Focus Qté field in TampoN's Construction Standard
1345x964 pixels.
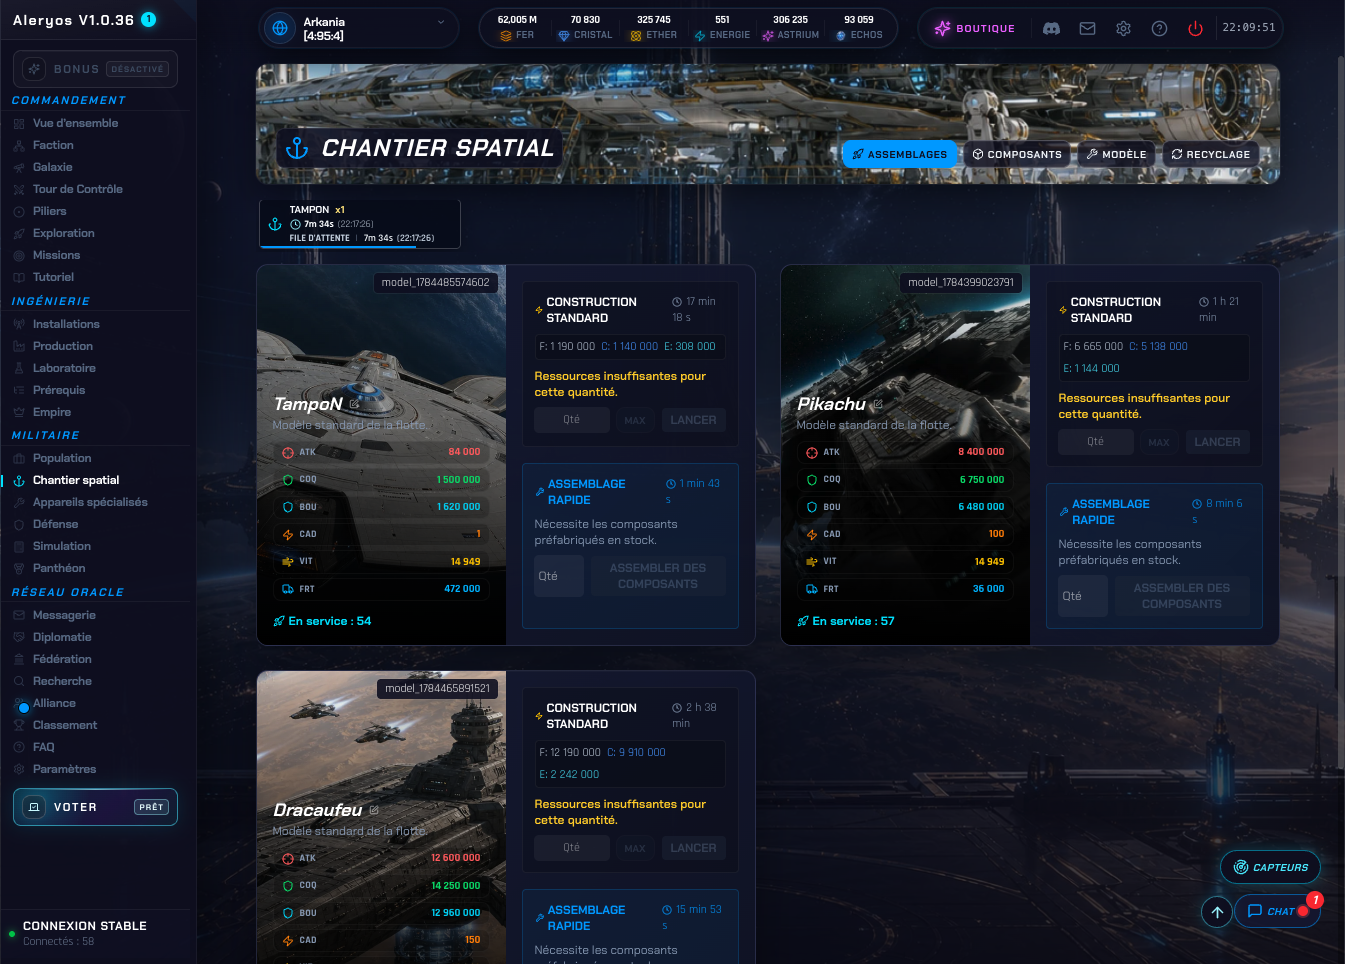[571, 420]
